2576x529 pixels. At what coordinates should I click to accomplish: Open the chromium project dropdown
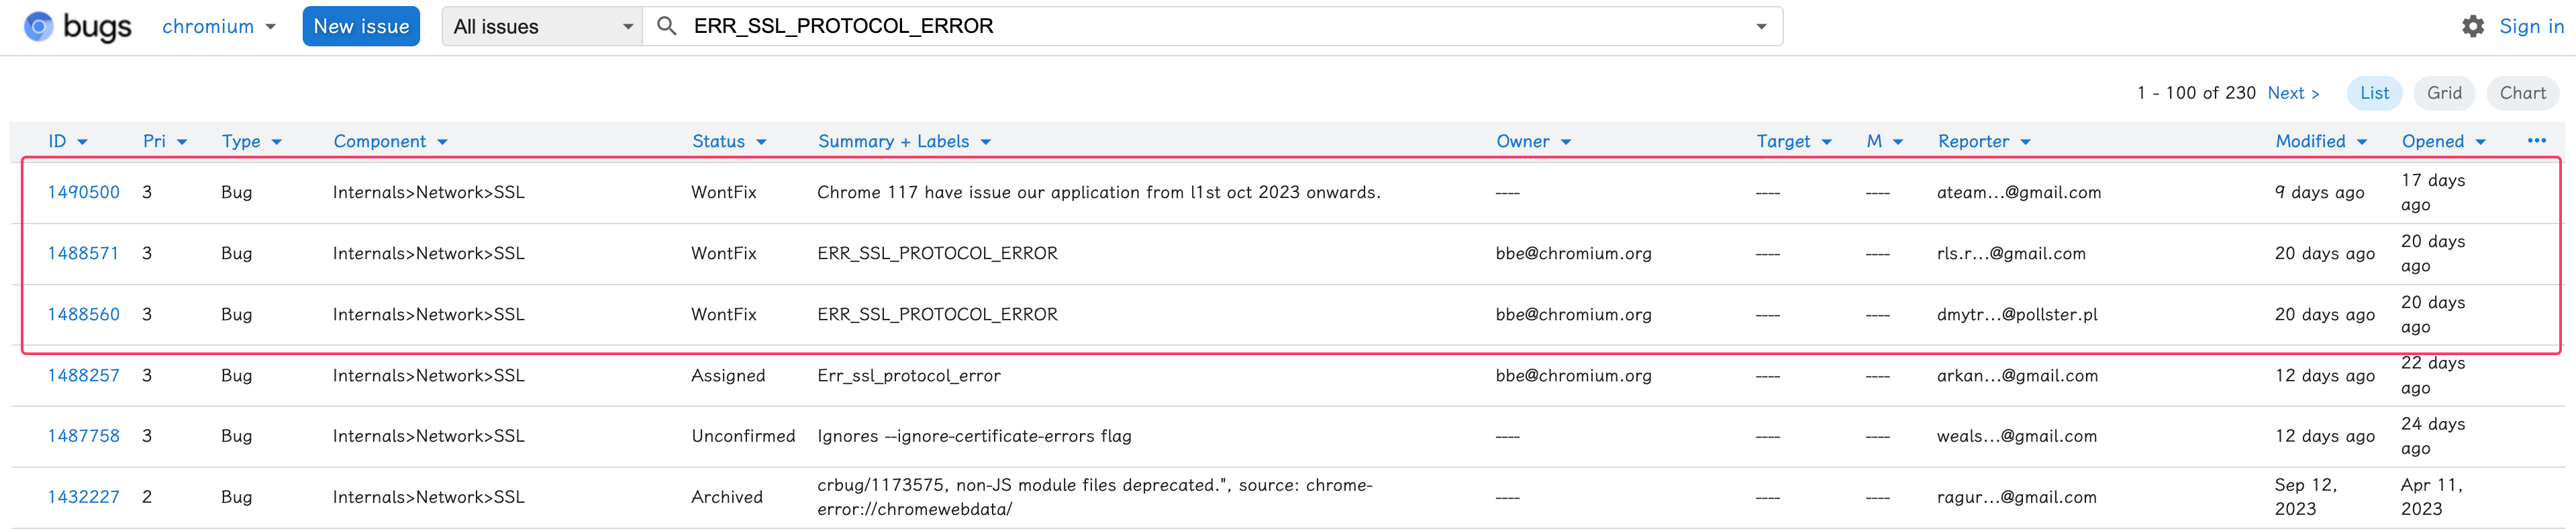(x=218, y=27)
